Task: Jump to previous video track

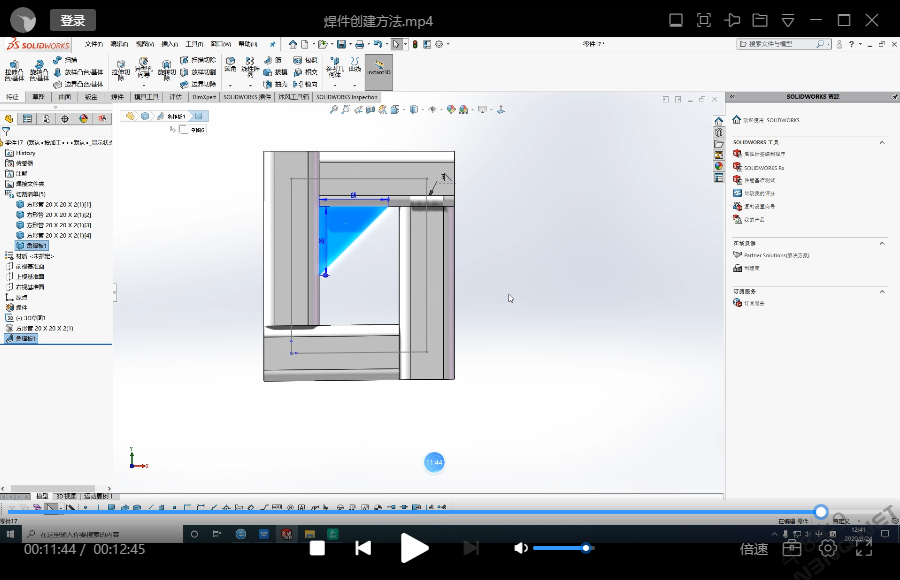Action: coord(363,548)
